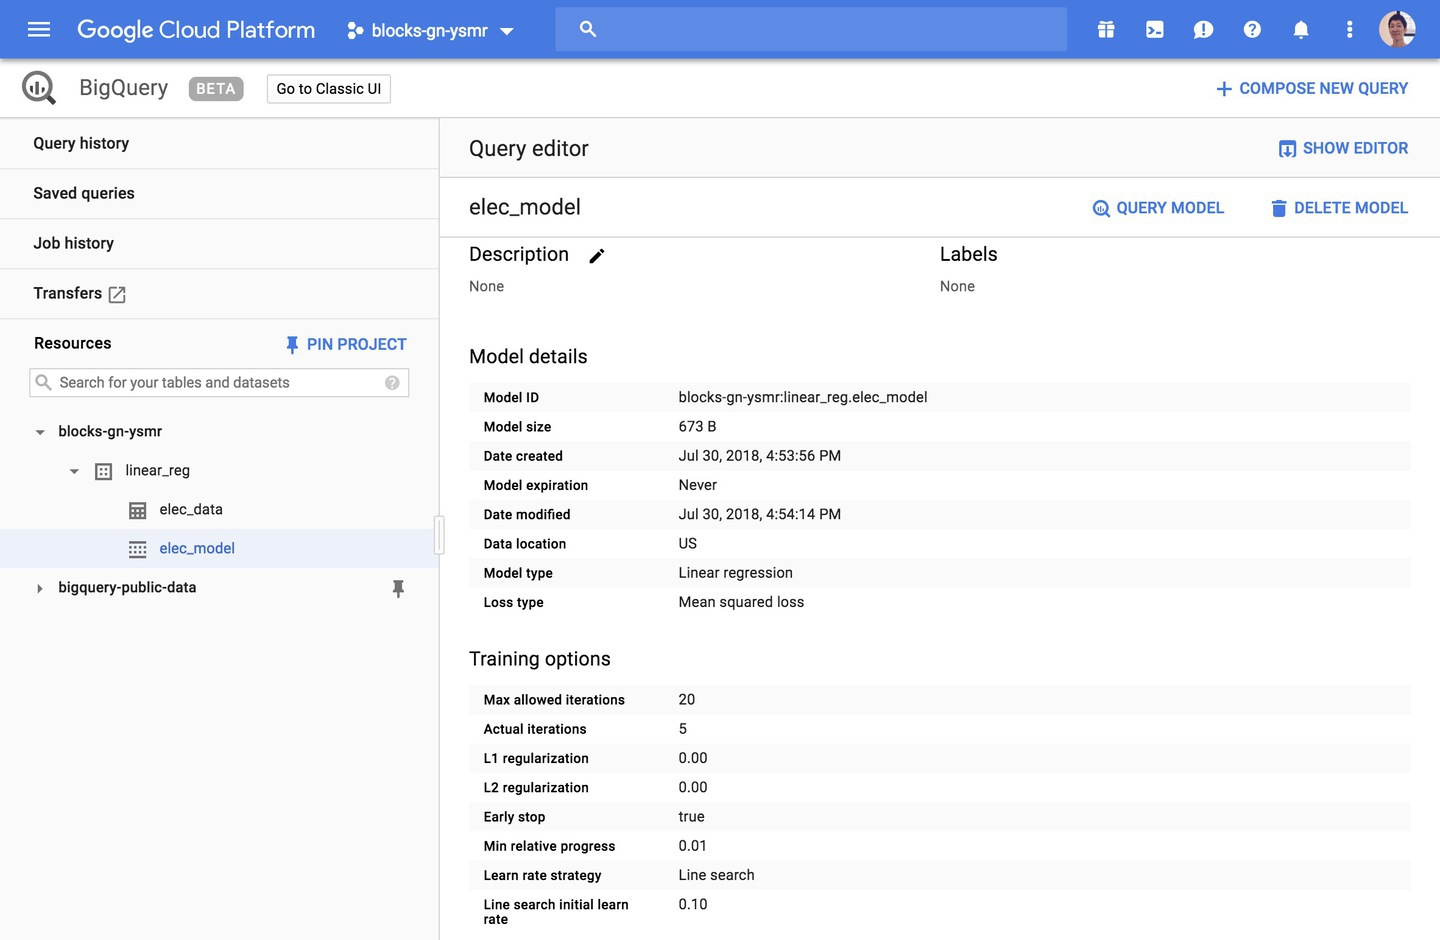Activate Cloud Shell terminal icon
The width and height of the screenshot is (1440, 940).
tap(1155, 30)
